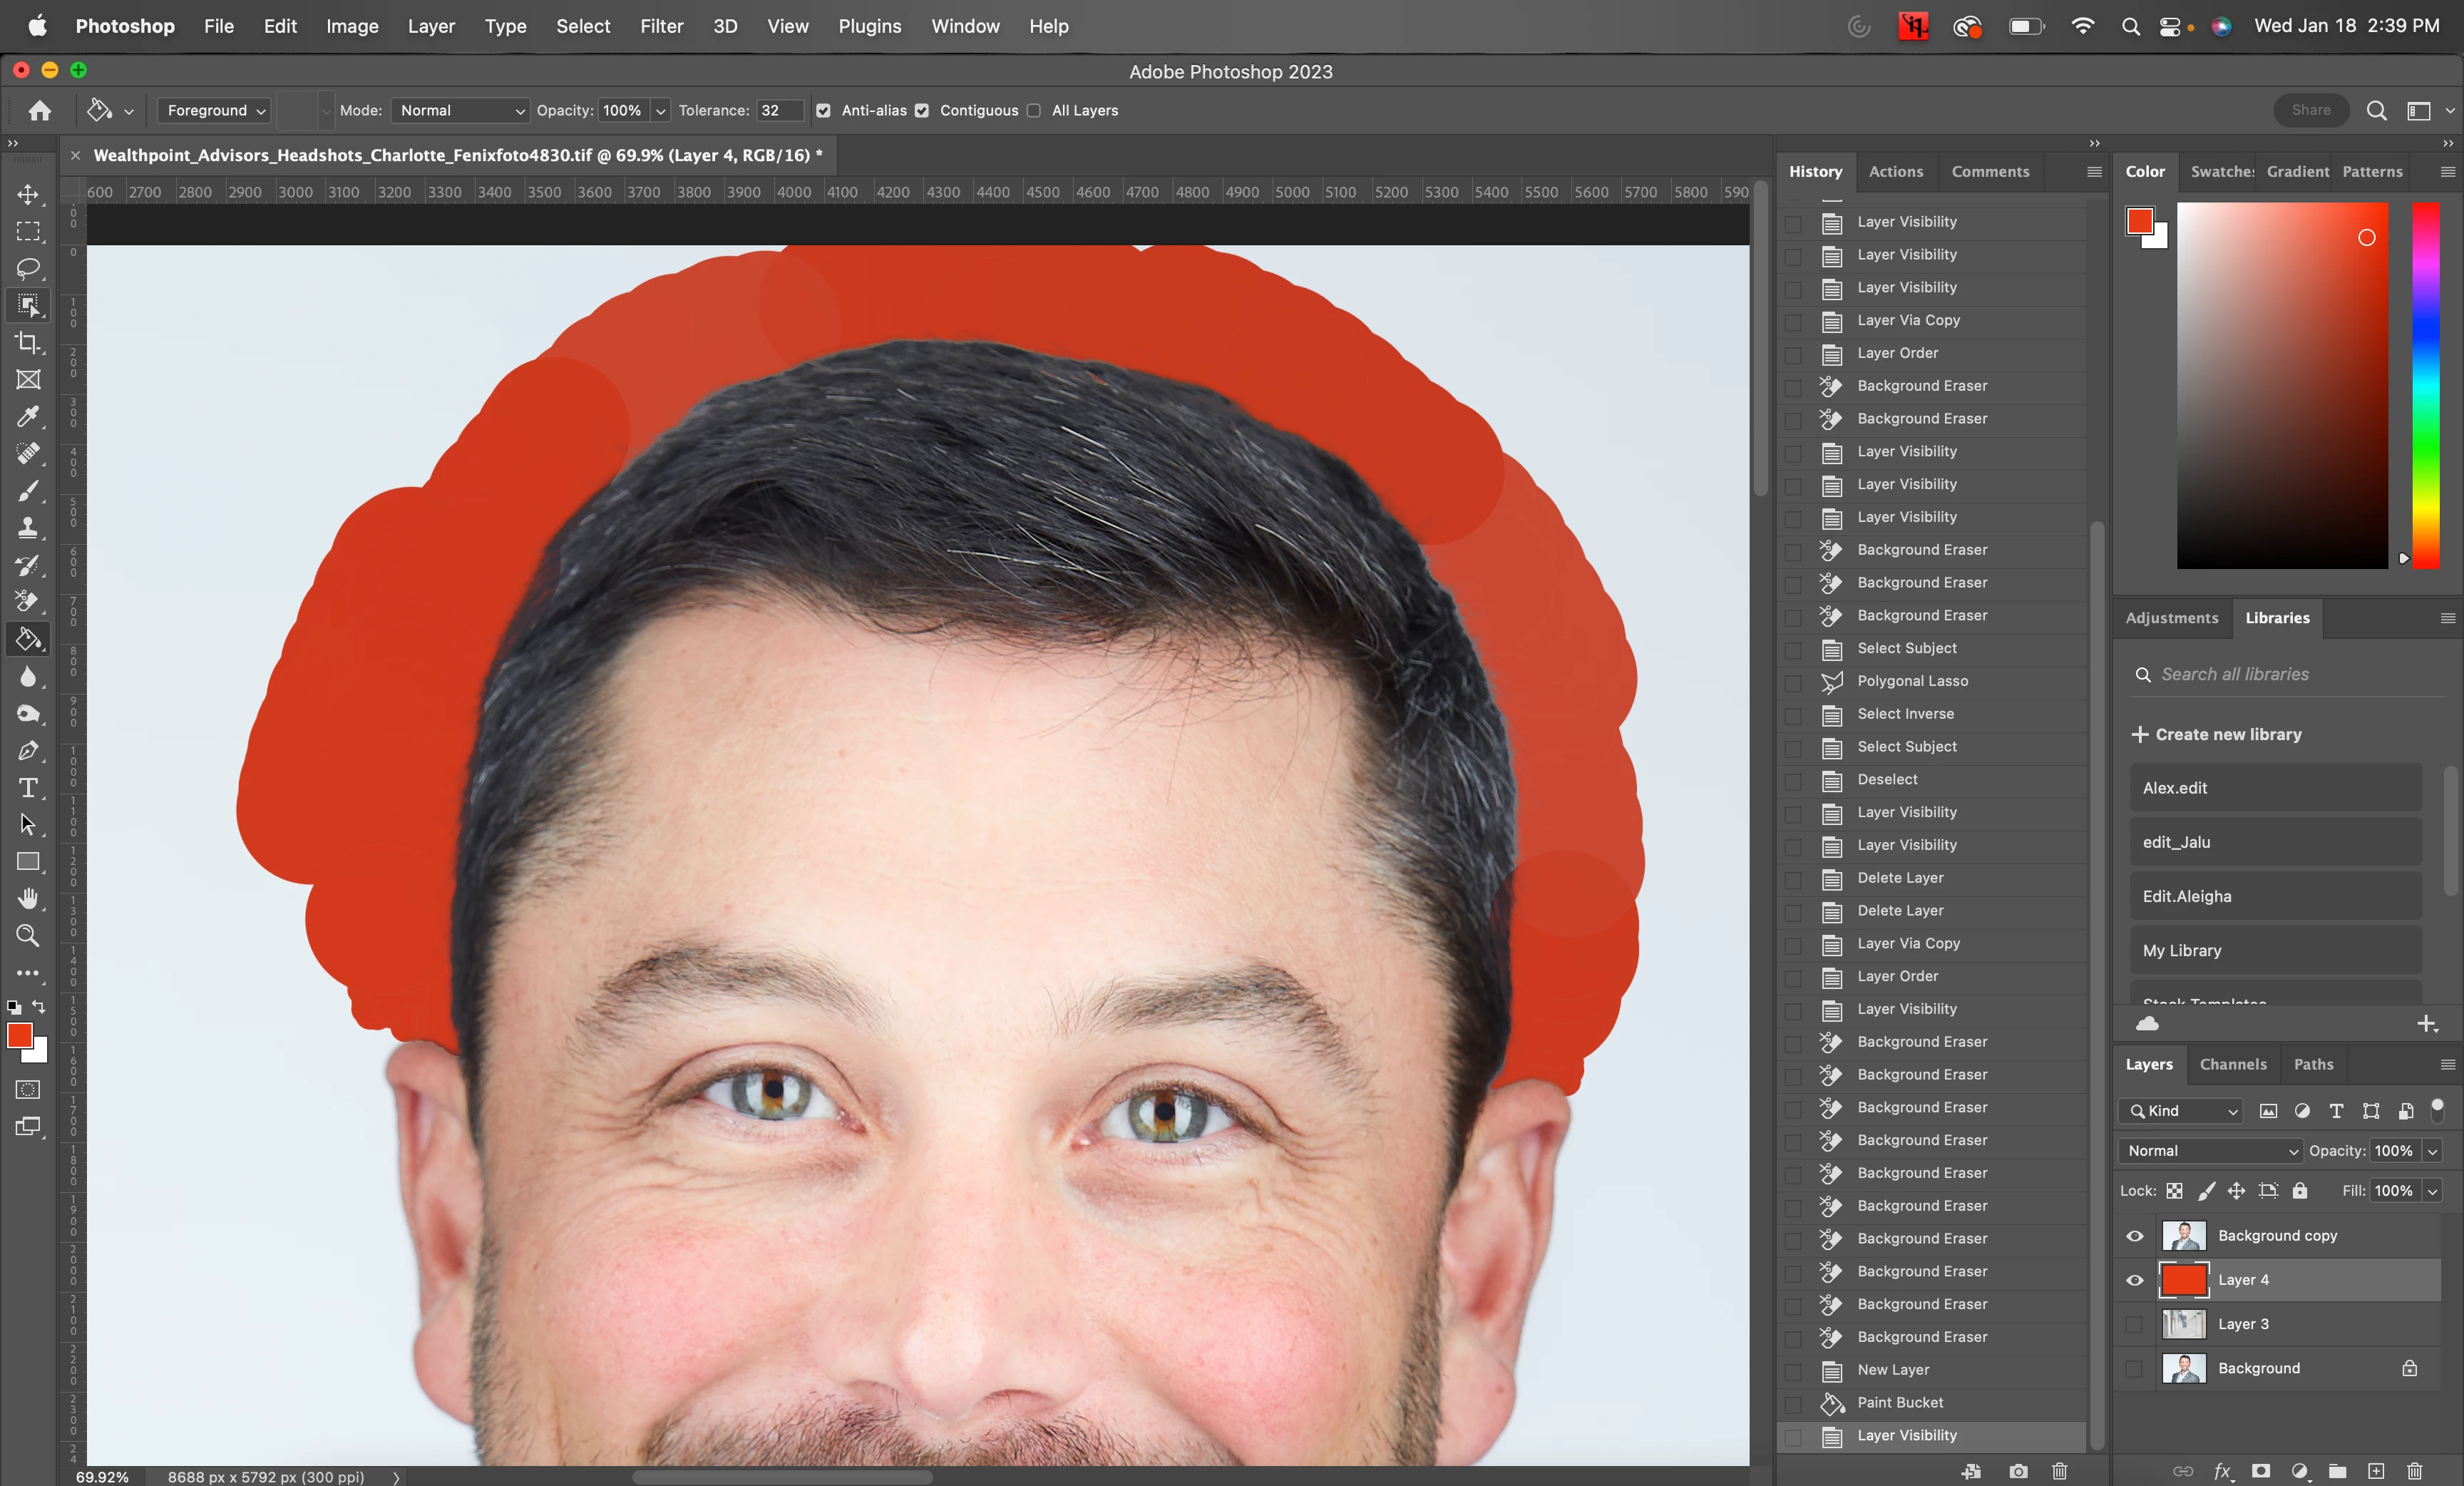Hide the Background copy layer
2464x1486 pixels.
[x=2134, y=1236]
